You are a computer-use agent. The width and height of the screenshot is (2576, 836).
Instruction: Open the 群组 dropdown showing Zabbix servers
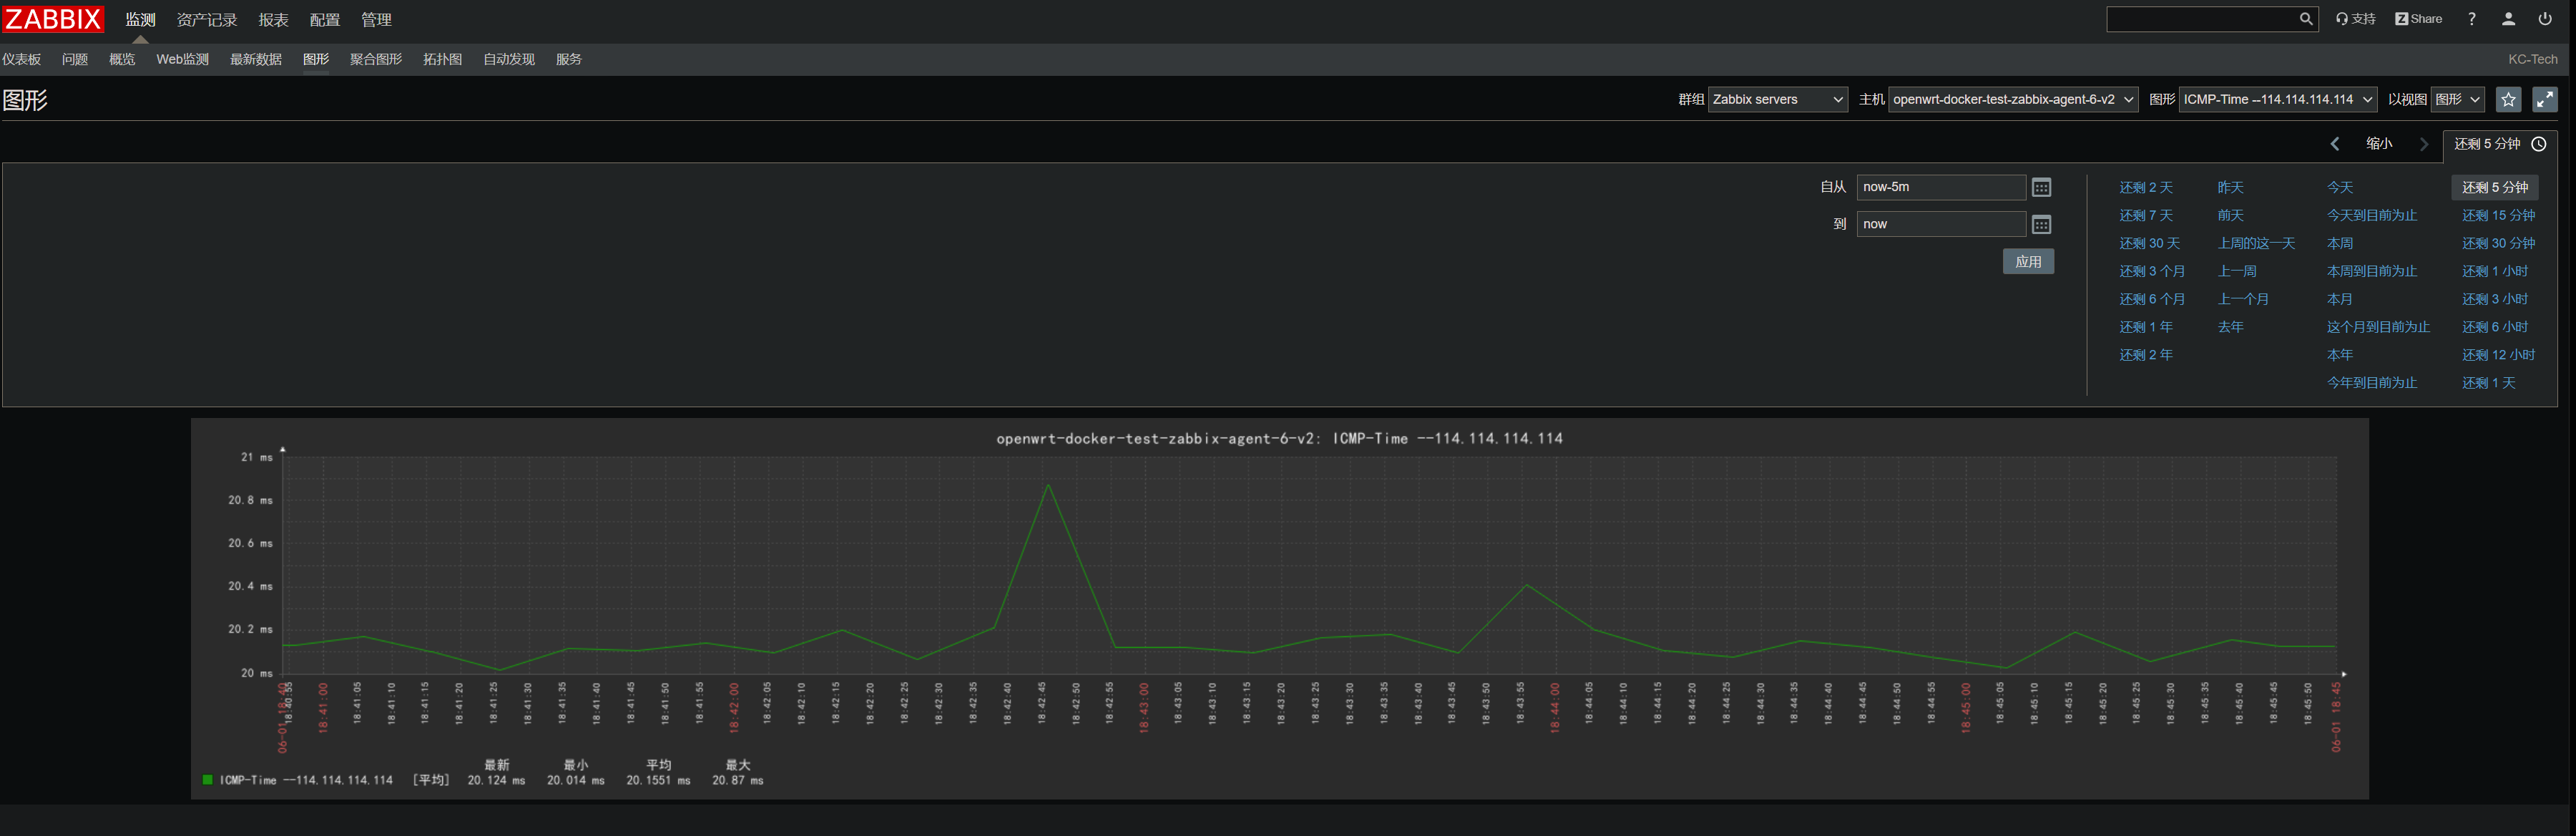[x=1777, y=99]
